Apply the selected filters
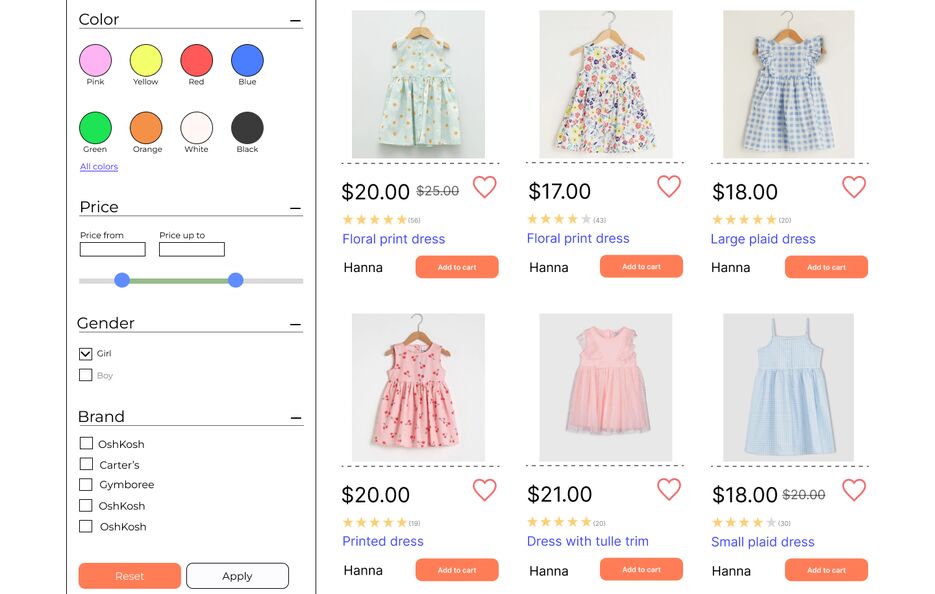 pos(237,576)
